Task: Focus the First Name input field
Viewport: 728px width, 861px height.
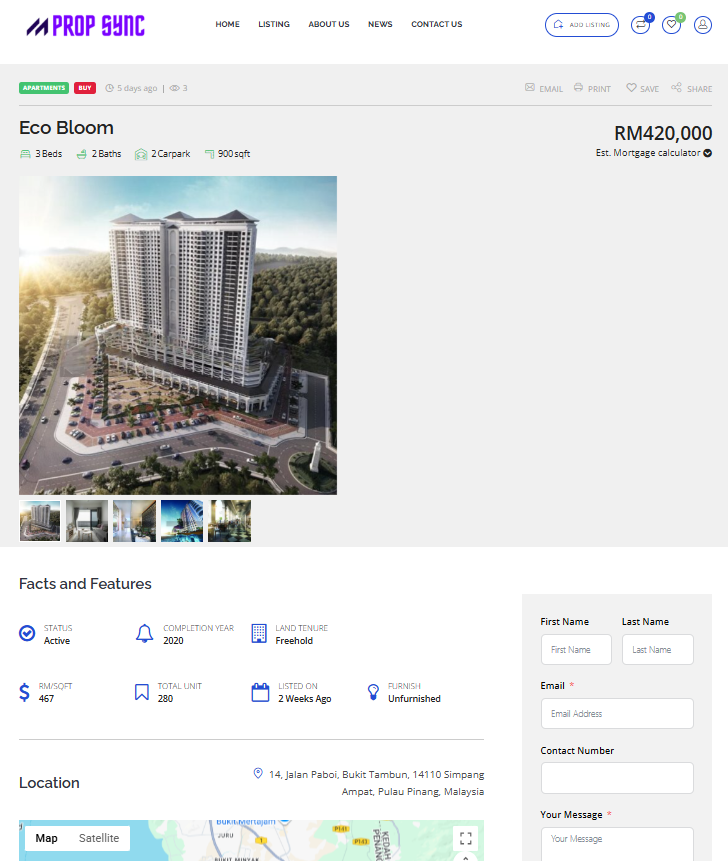Action: (x=576, y=650)
